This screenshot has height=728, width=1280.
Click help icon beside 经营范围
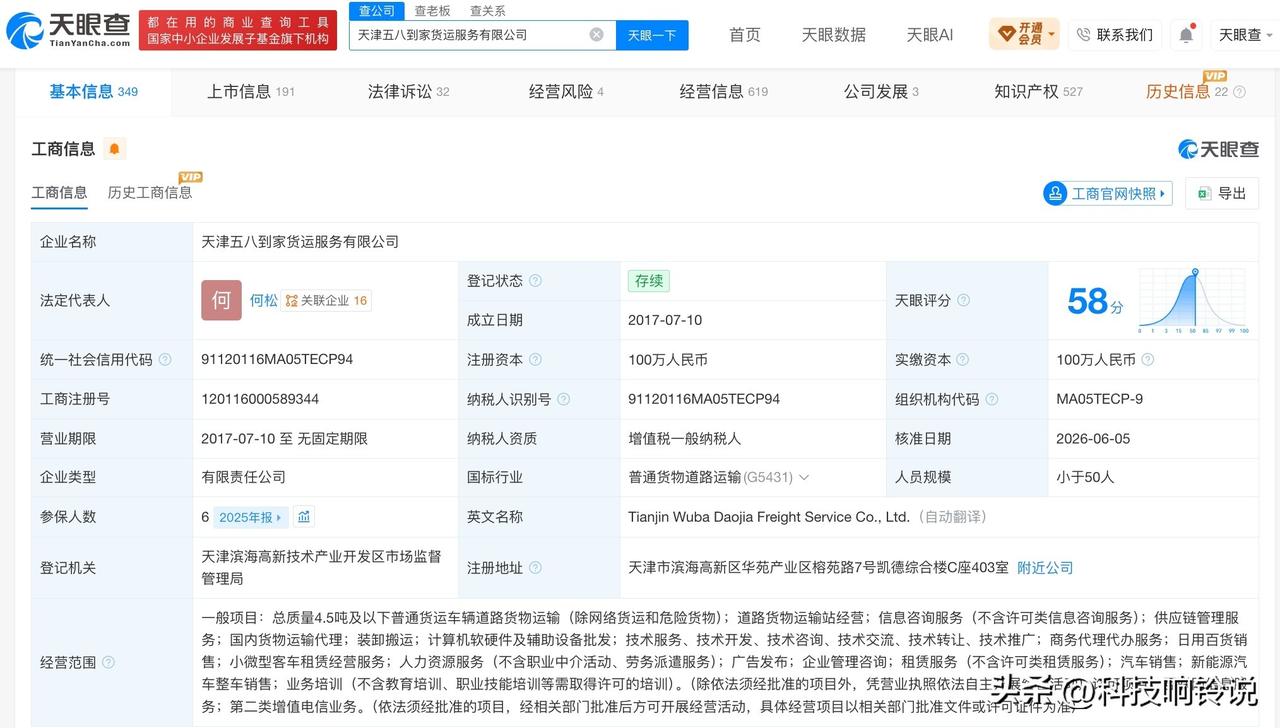[108, 662]
